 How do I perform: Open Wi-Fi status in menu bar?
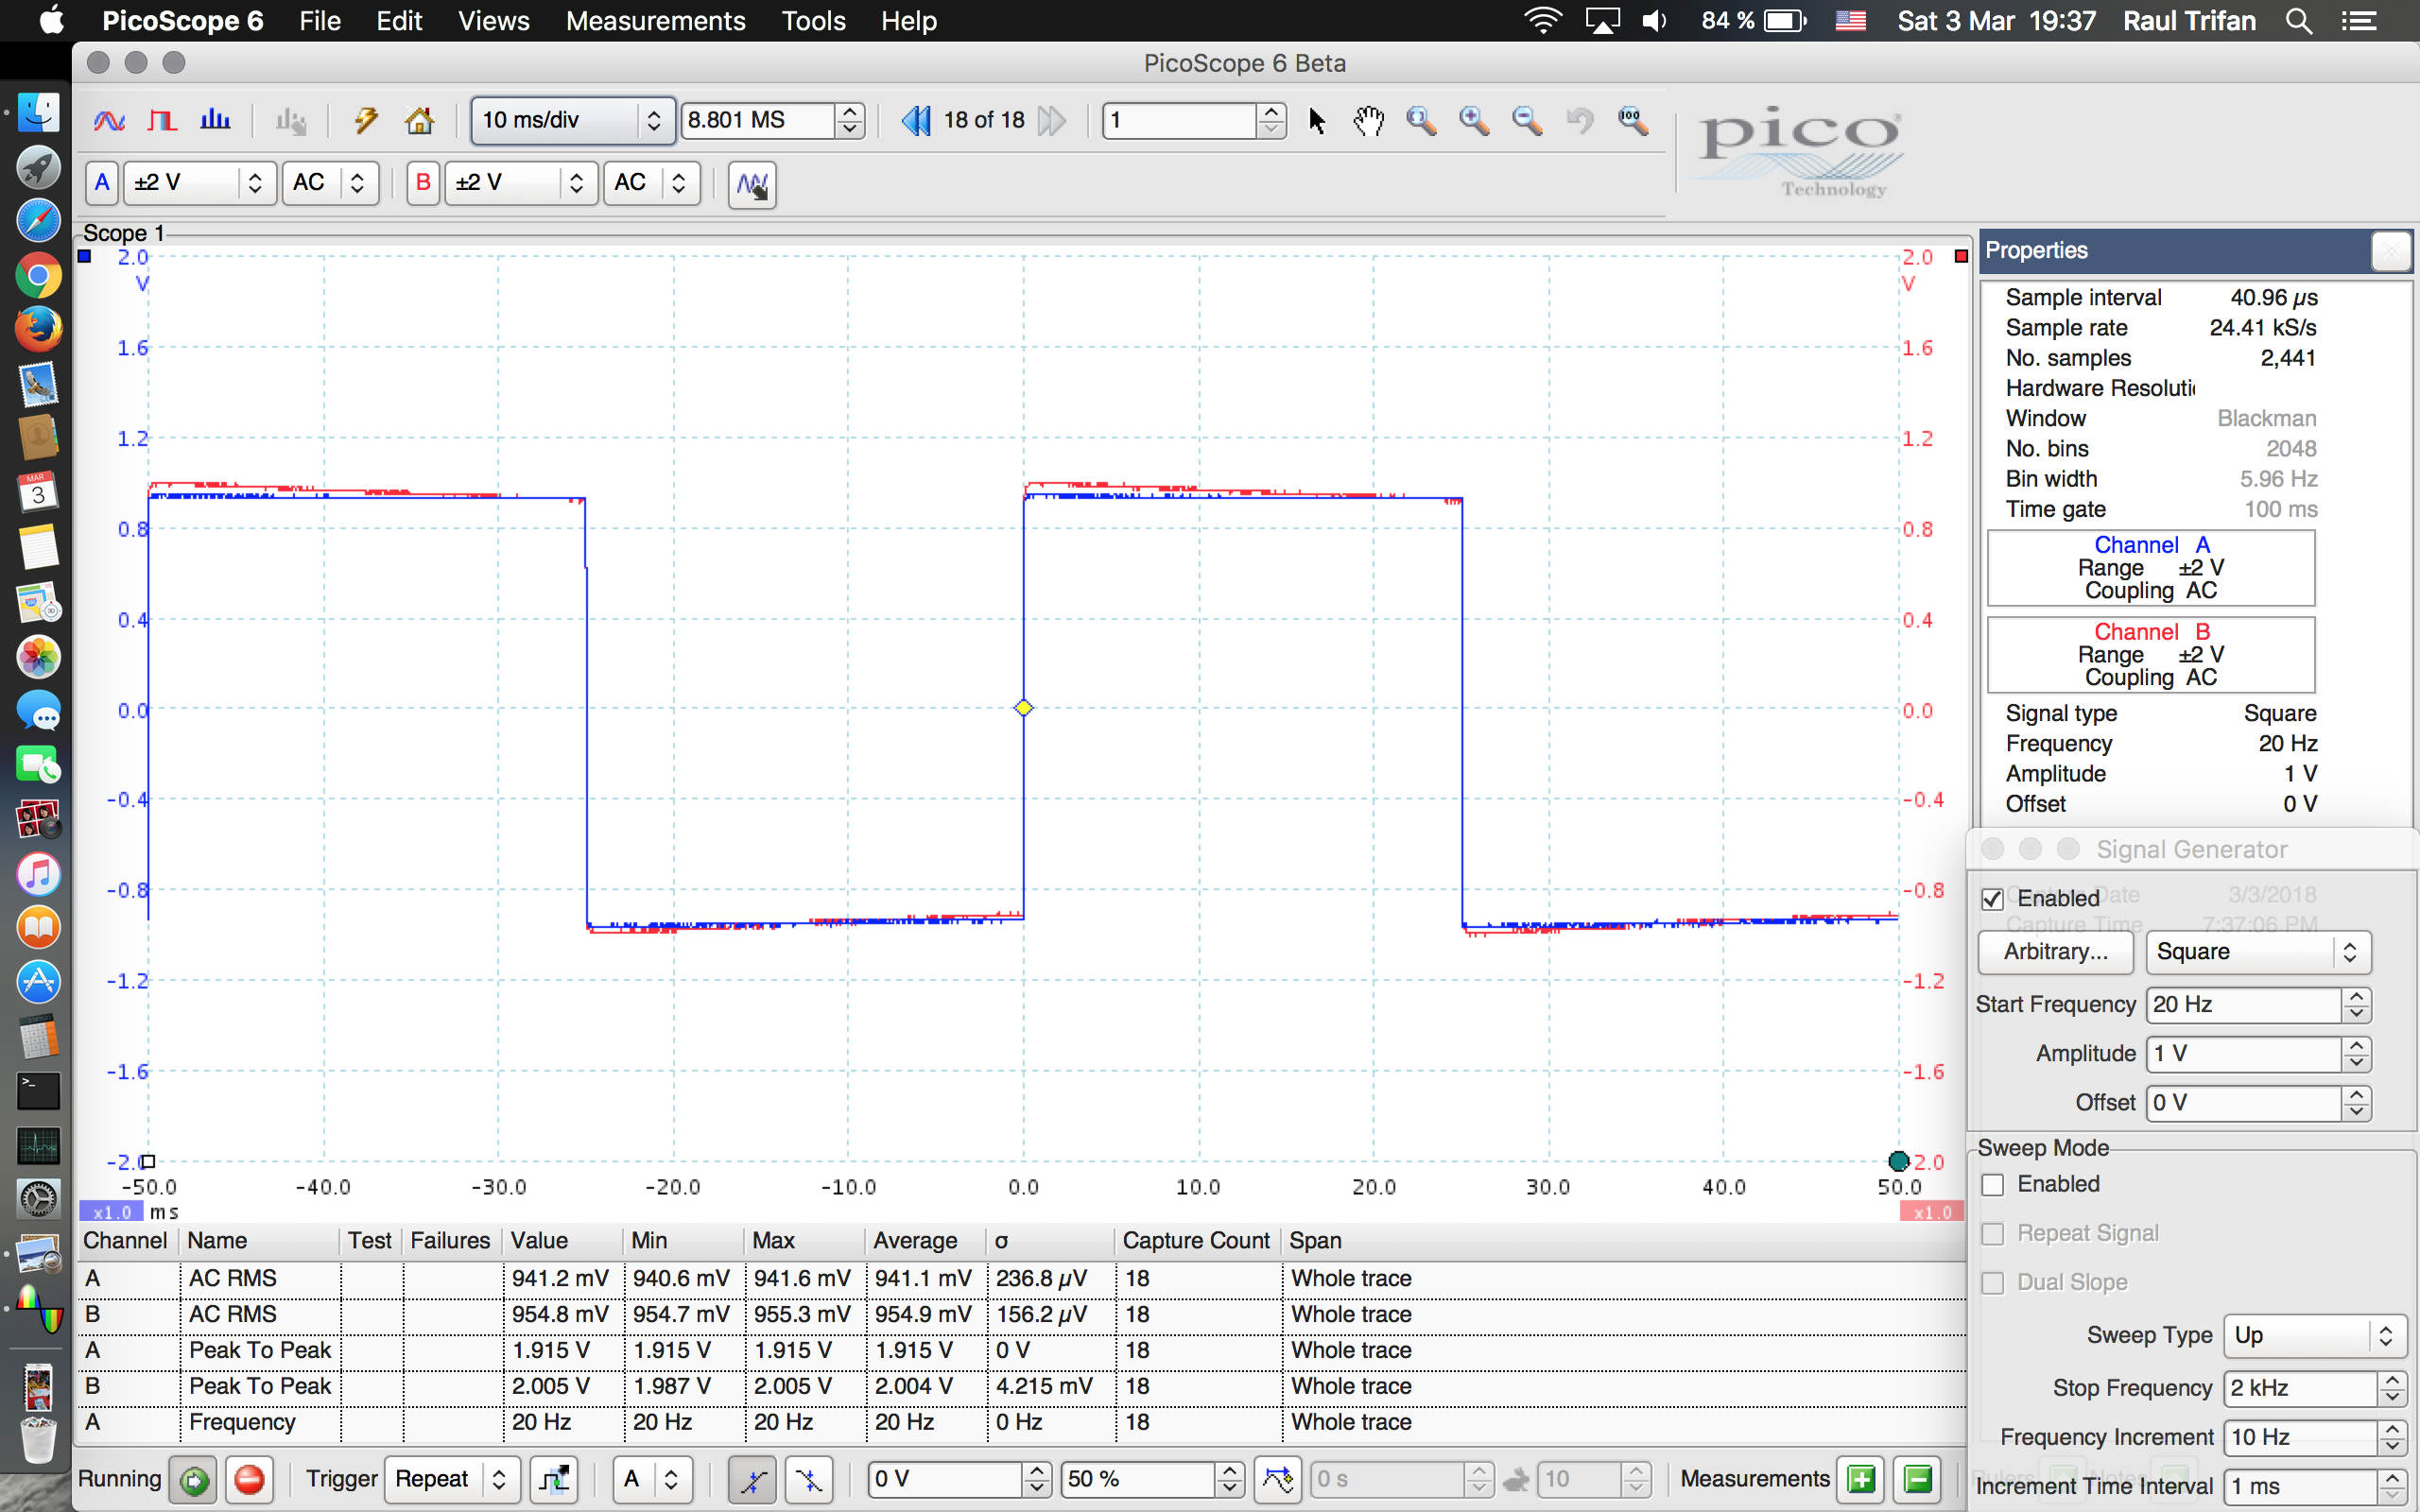1543,21
